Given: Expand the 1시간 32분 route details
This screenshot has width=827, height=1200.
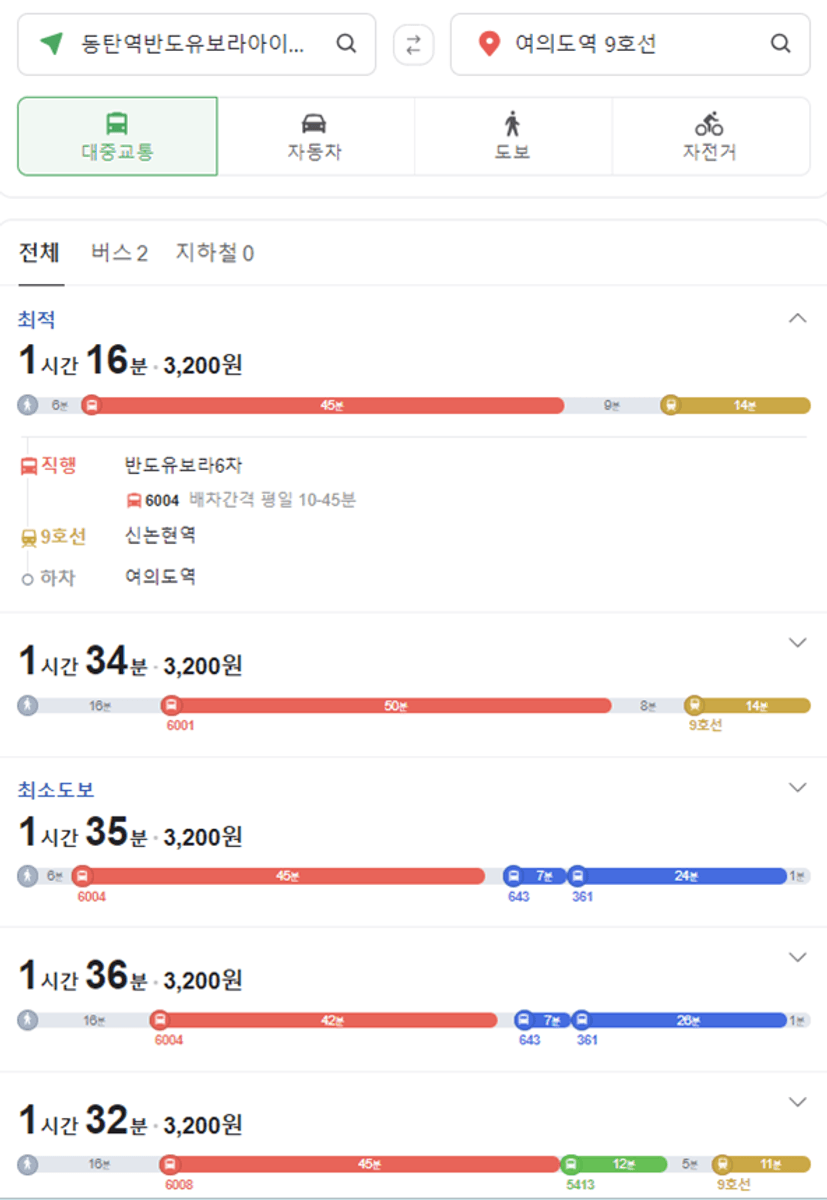Looking at the screenshot, I should (x=797, y=1102).
